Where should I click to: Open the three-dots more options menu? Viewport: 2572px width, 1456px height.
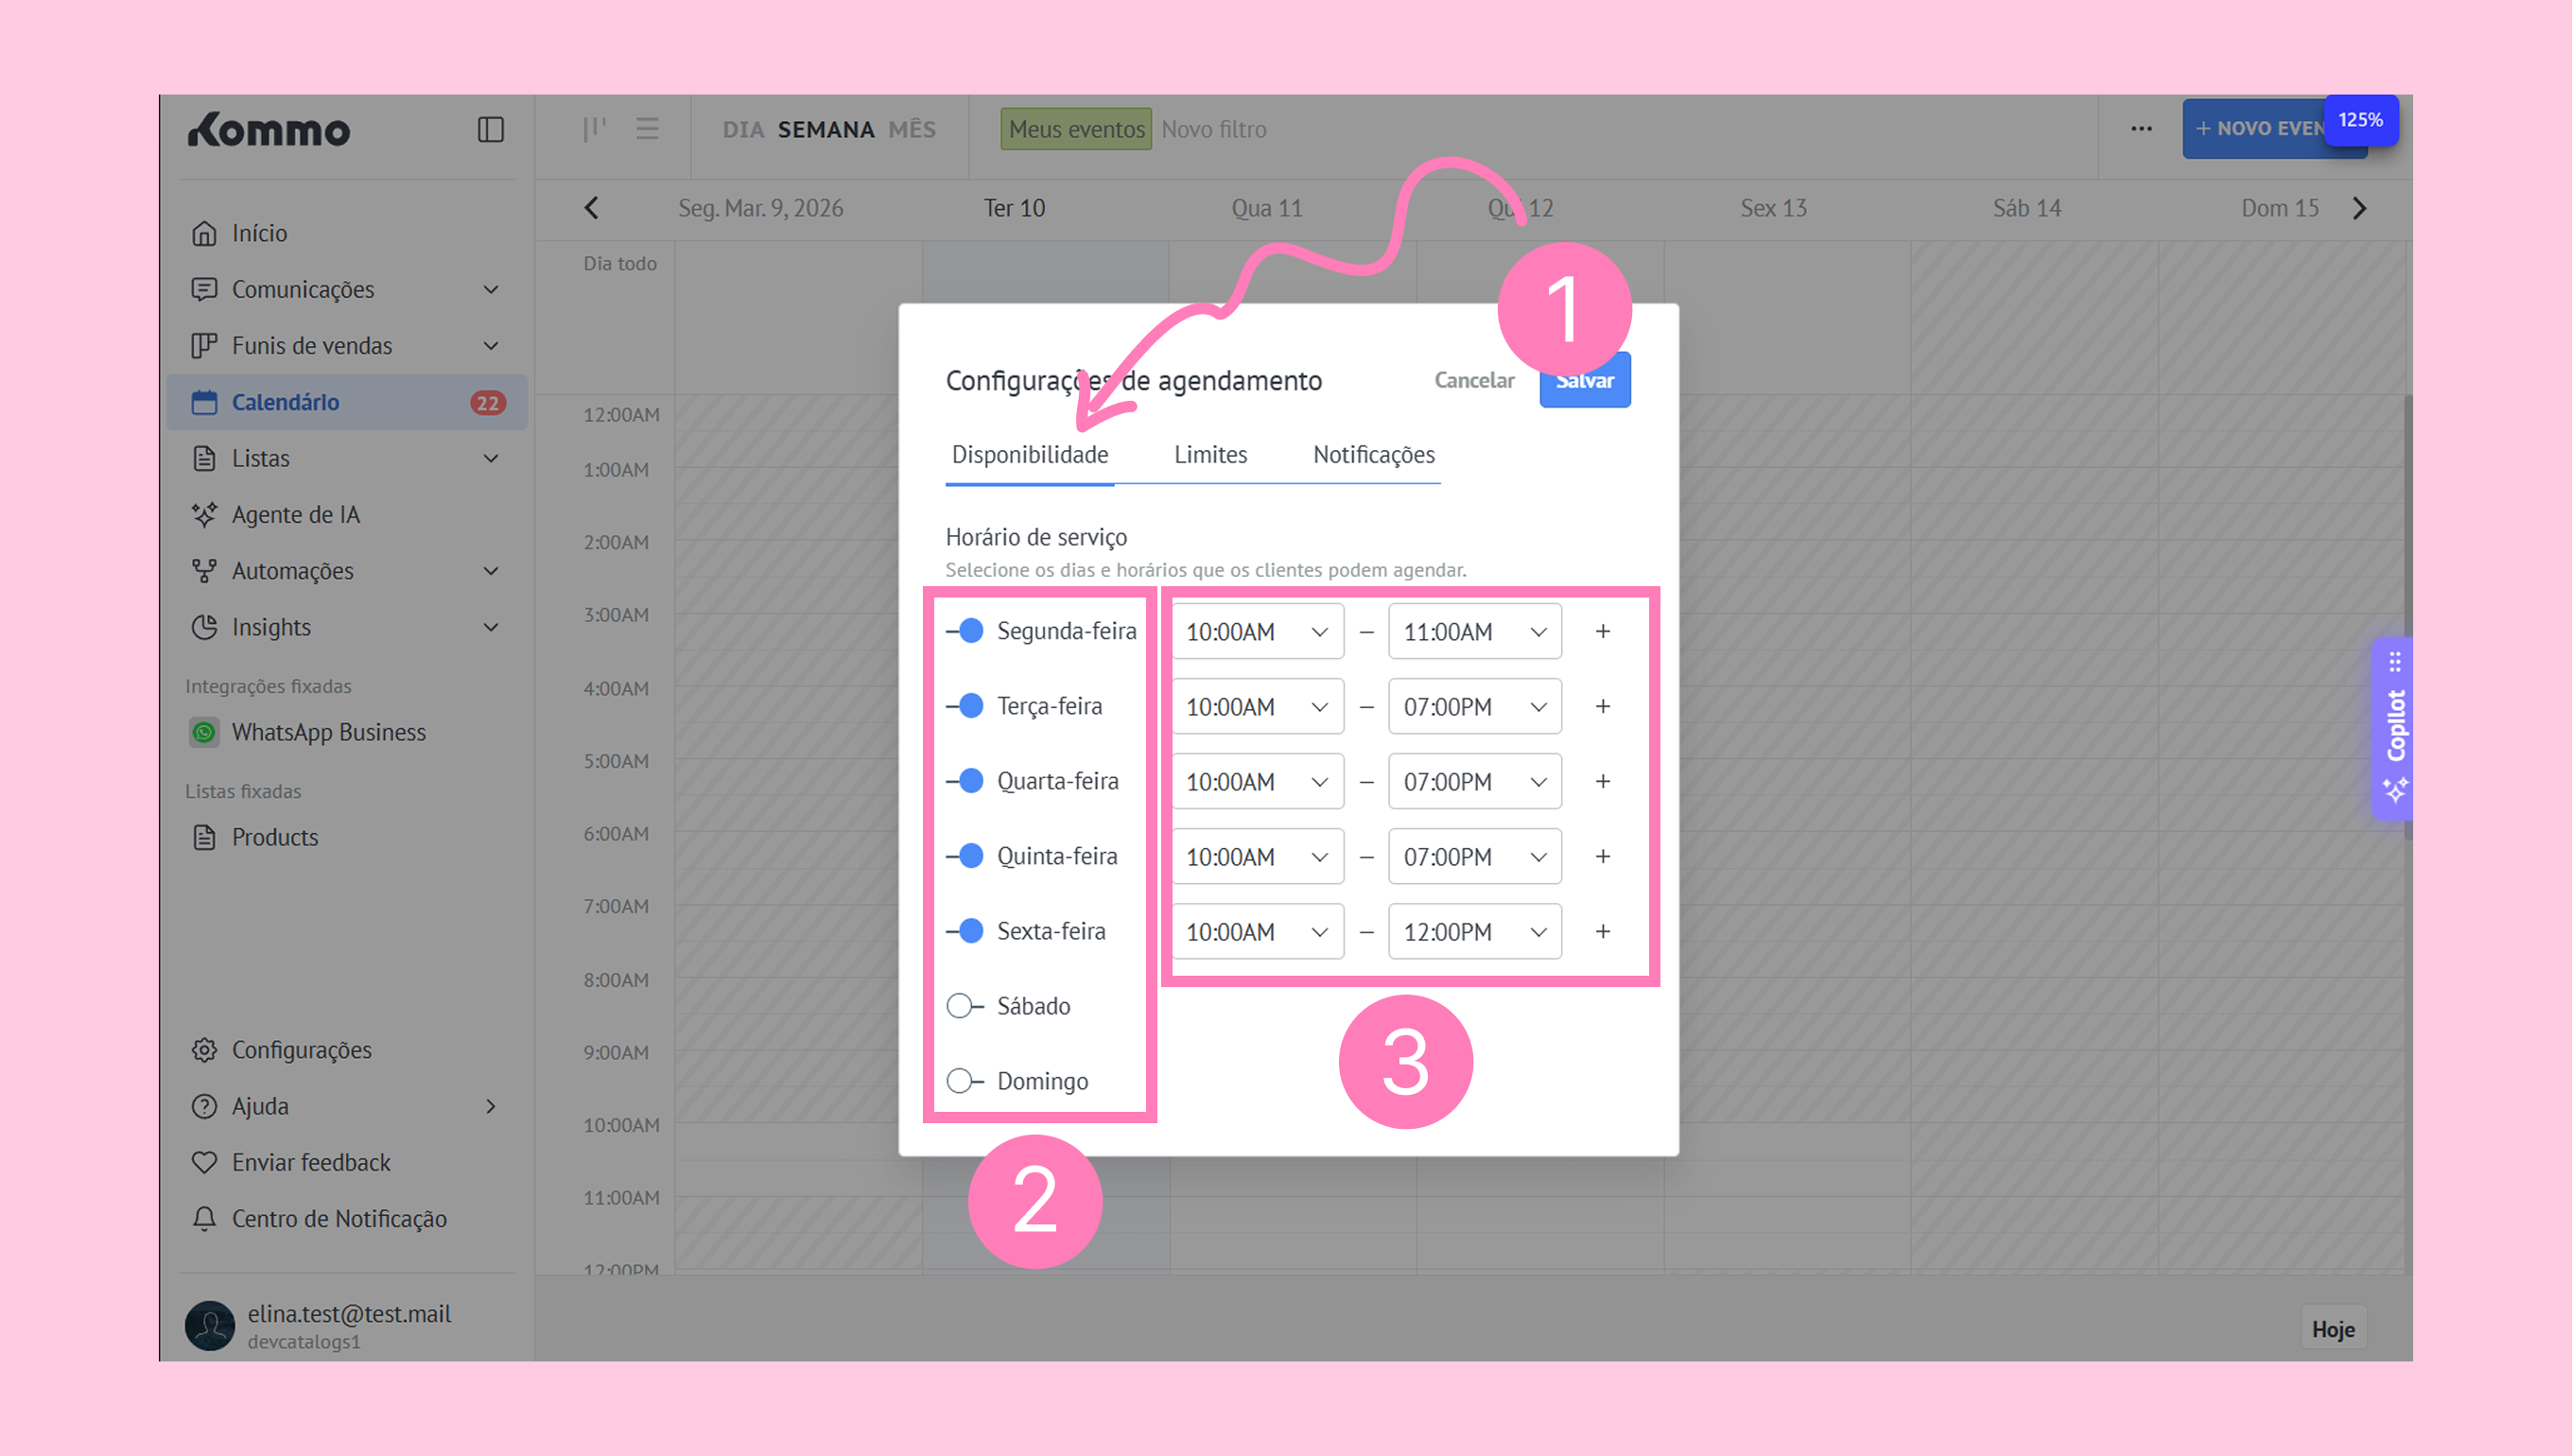[2141, 129]
